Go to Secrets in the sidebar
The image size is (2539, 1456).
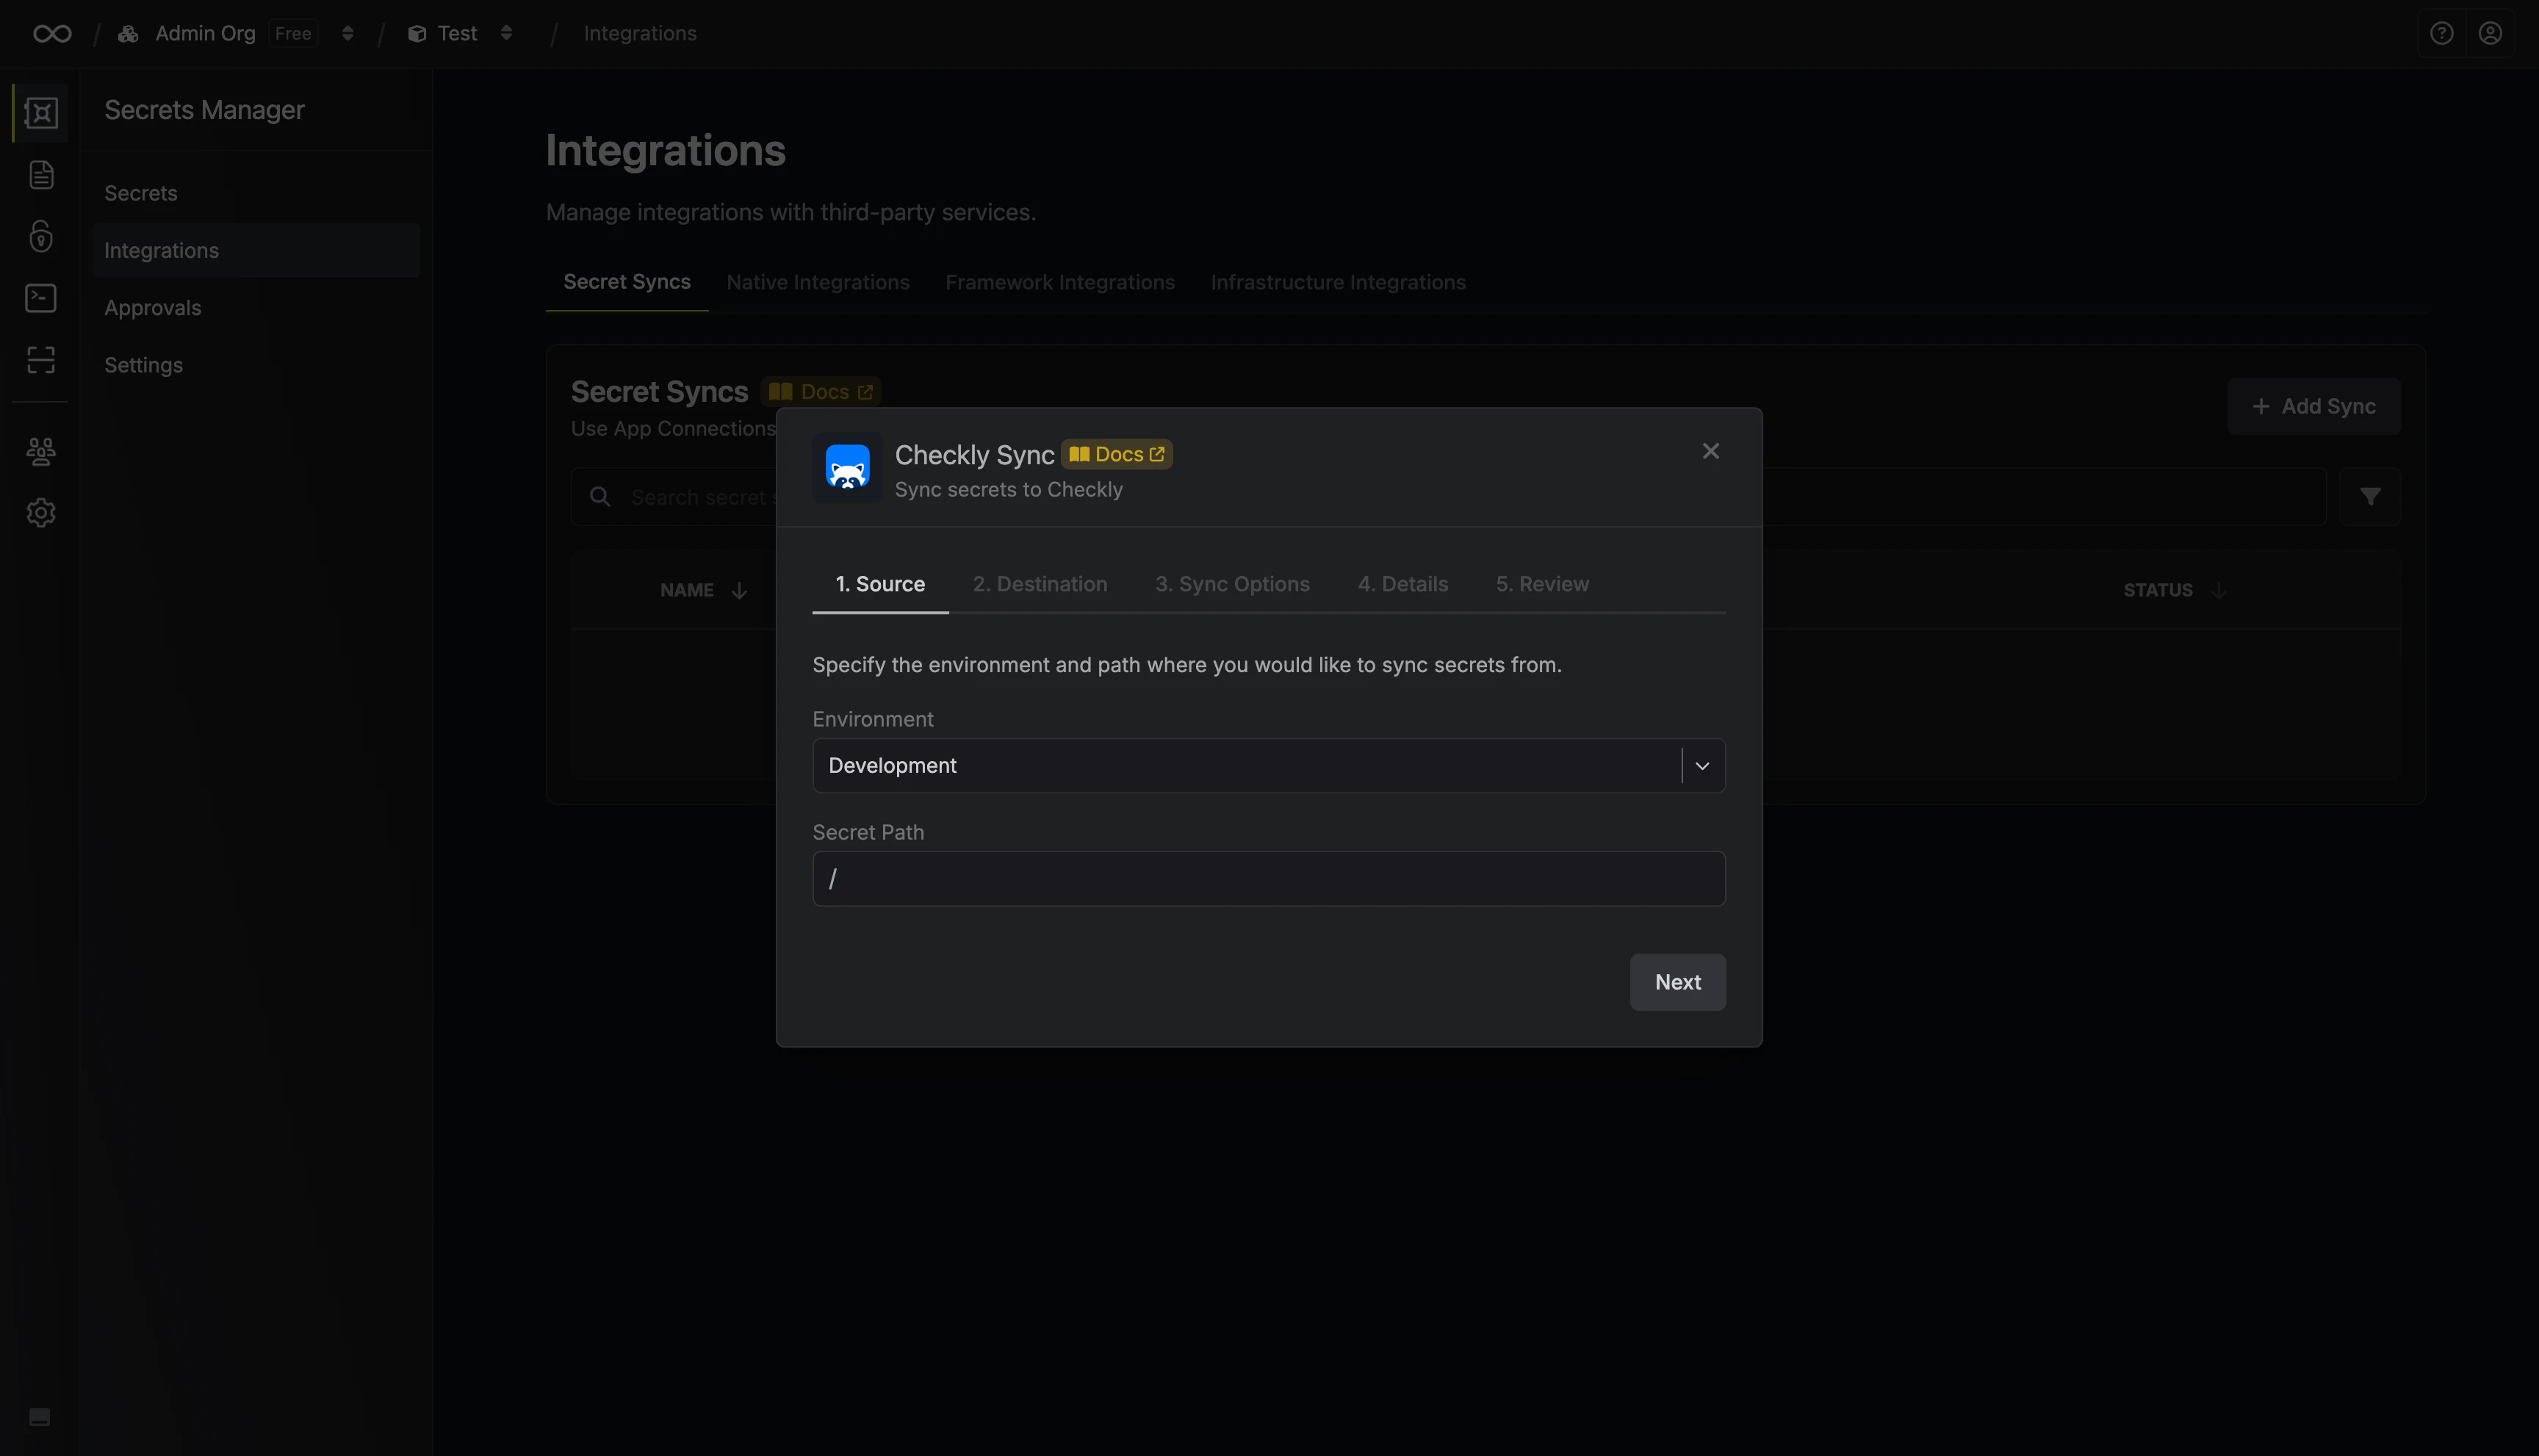point(256,193)
